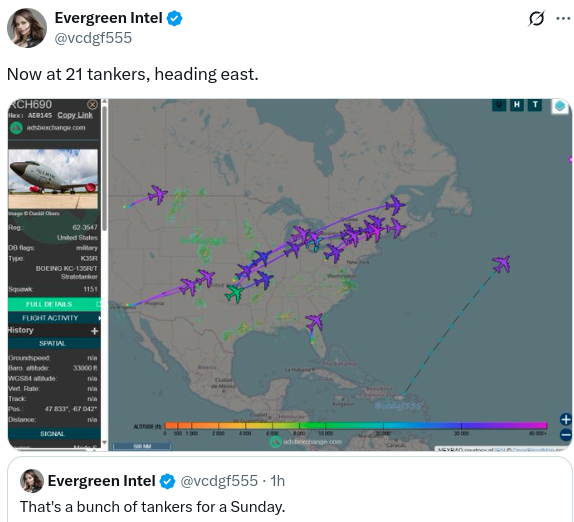Open the SIGNAL section header
The image size is (574, 522).
pyautogui.click(x=54, y=434)
